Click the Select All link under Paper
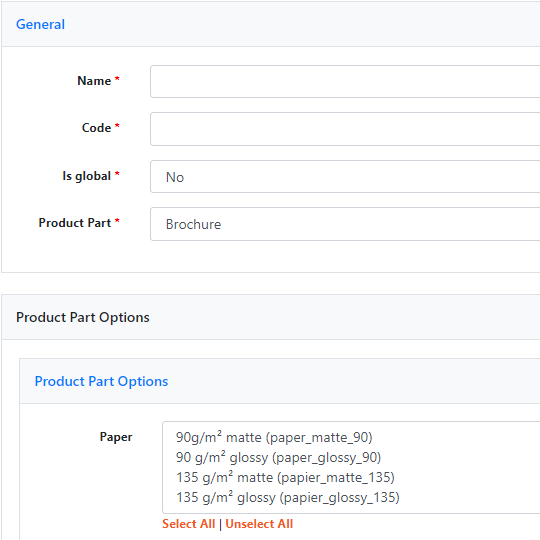The height and width of the screenshot is (540, 540). tap(189, 524)
